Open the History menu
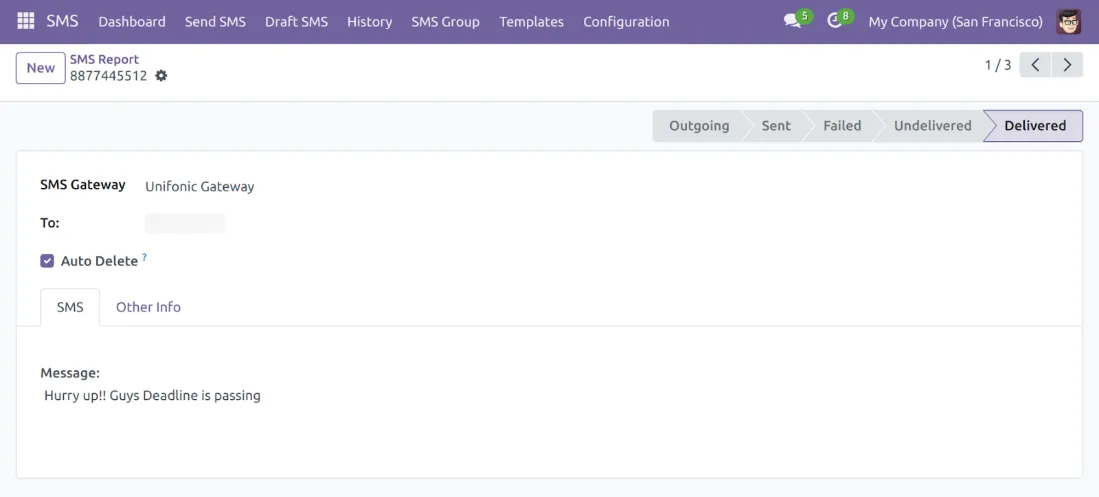 (369, 22)
